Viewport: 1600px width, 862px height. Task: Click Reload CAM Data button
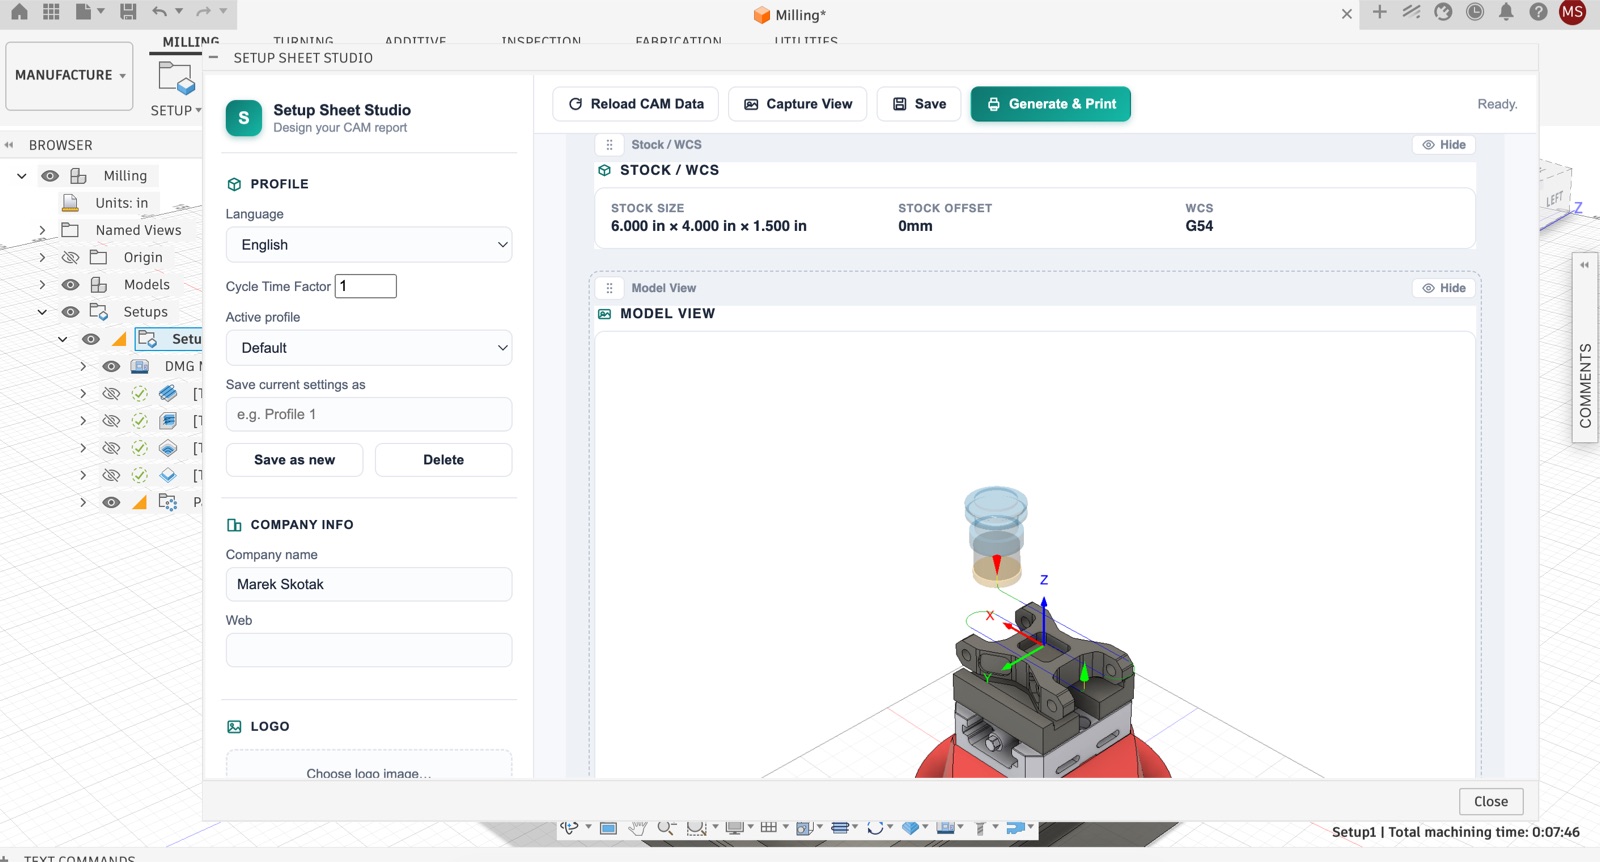(636, 104)
